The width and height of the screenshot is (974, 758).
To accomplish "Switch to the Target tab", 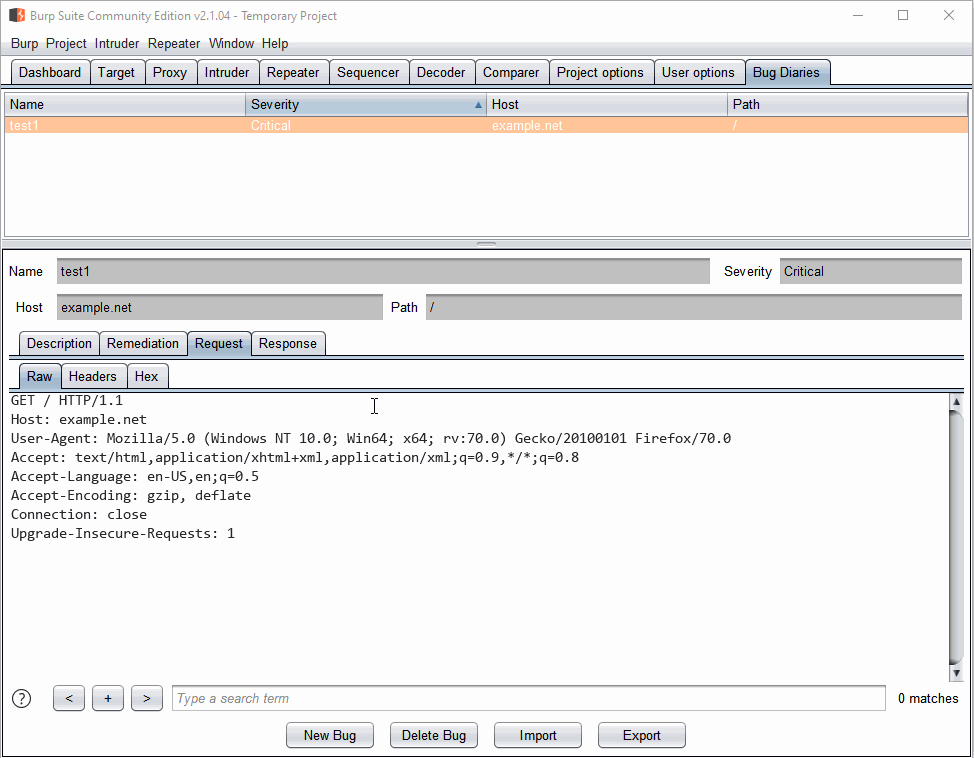I will coord(117,73).
